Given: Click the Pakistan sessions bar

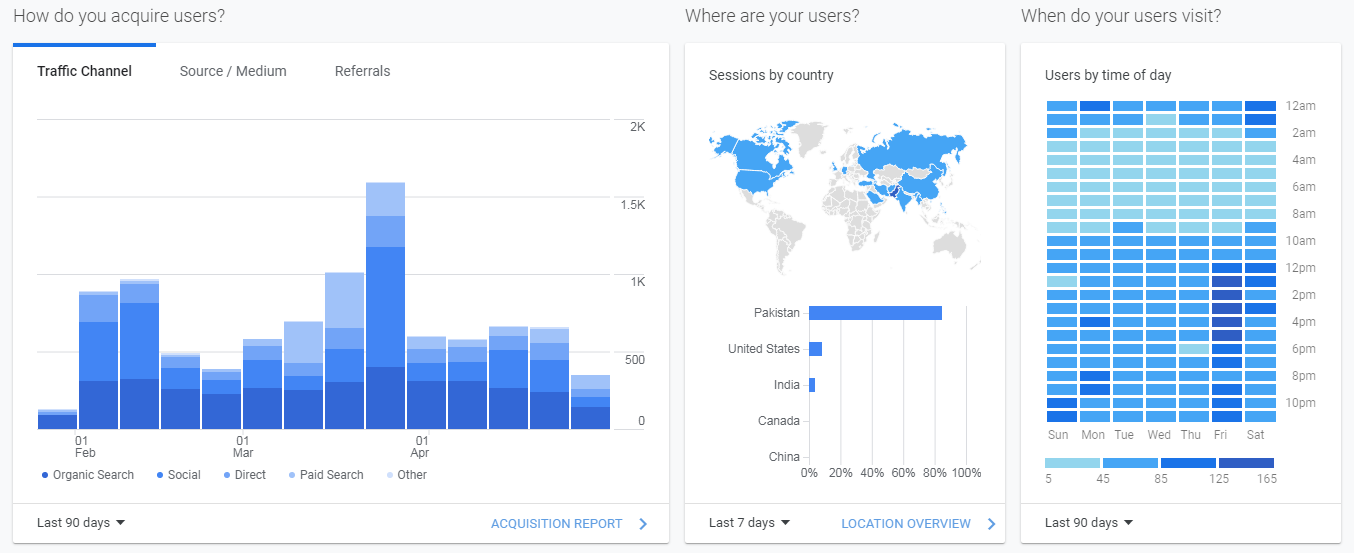Looking at the screenshot, I should (875, 313).
